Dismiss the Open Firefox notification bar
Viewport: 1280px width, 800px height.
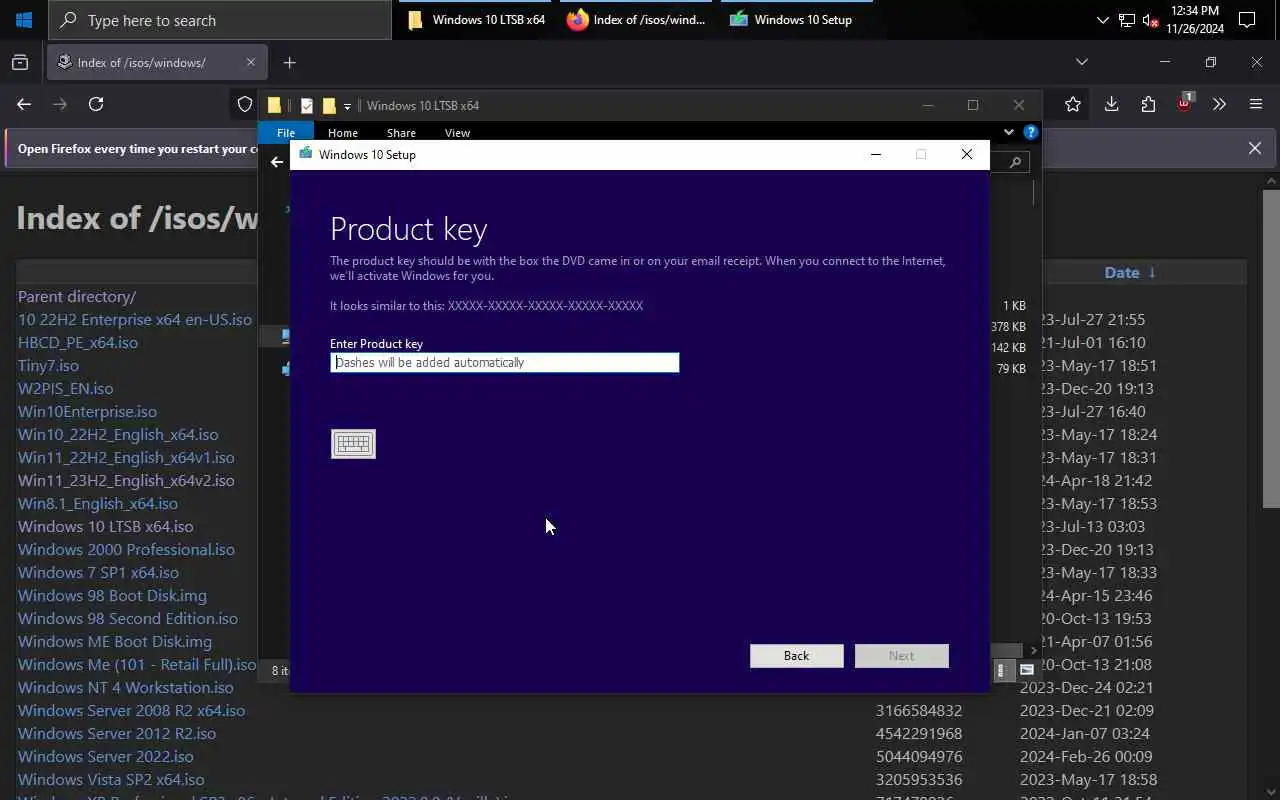coord(1255,148)
